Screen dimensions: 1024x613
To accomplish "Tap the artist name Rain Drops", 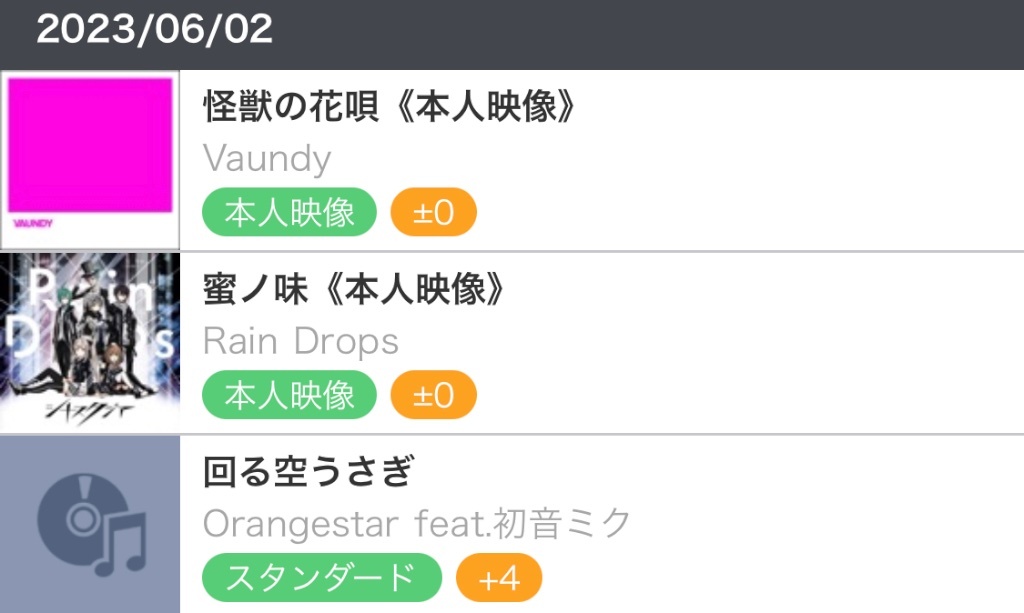I will click(x=300, y=341).
